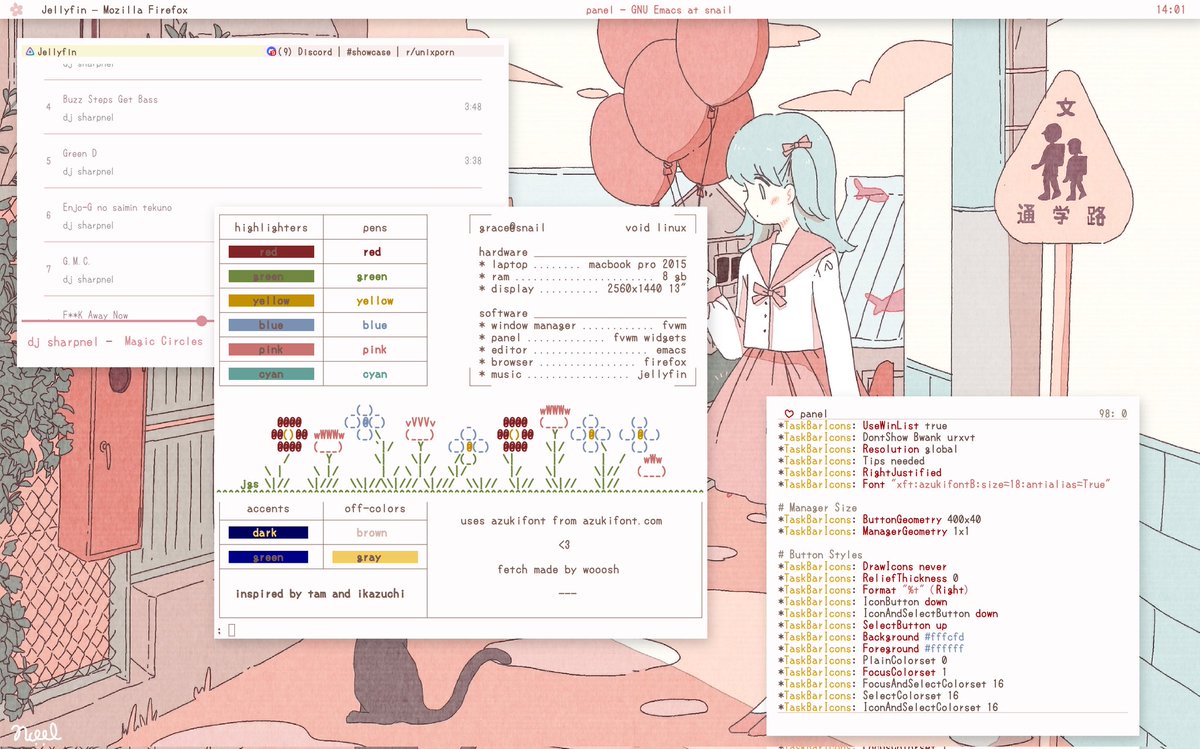Click the off-colors table header
Image resolution: width=1200 pixels, height=749 pixels.
(x=375, y=509)
